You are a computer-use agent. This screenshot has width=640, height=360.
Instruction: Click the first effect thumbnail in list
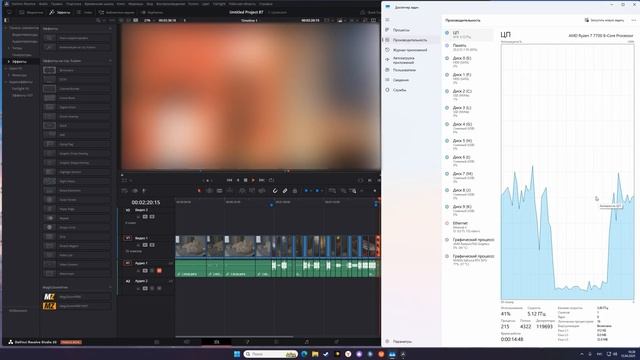click(x=49, y=38)
